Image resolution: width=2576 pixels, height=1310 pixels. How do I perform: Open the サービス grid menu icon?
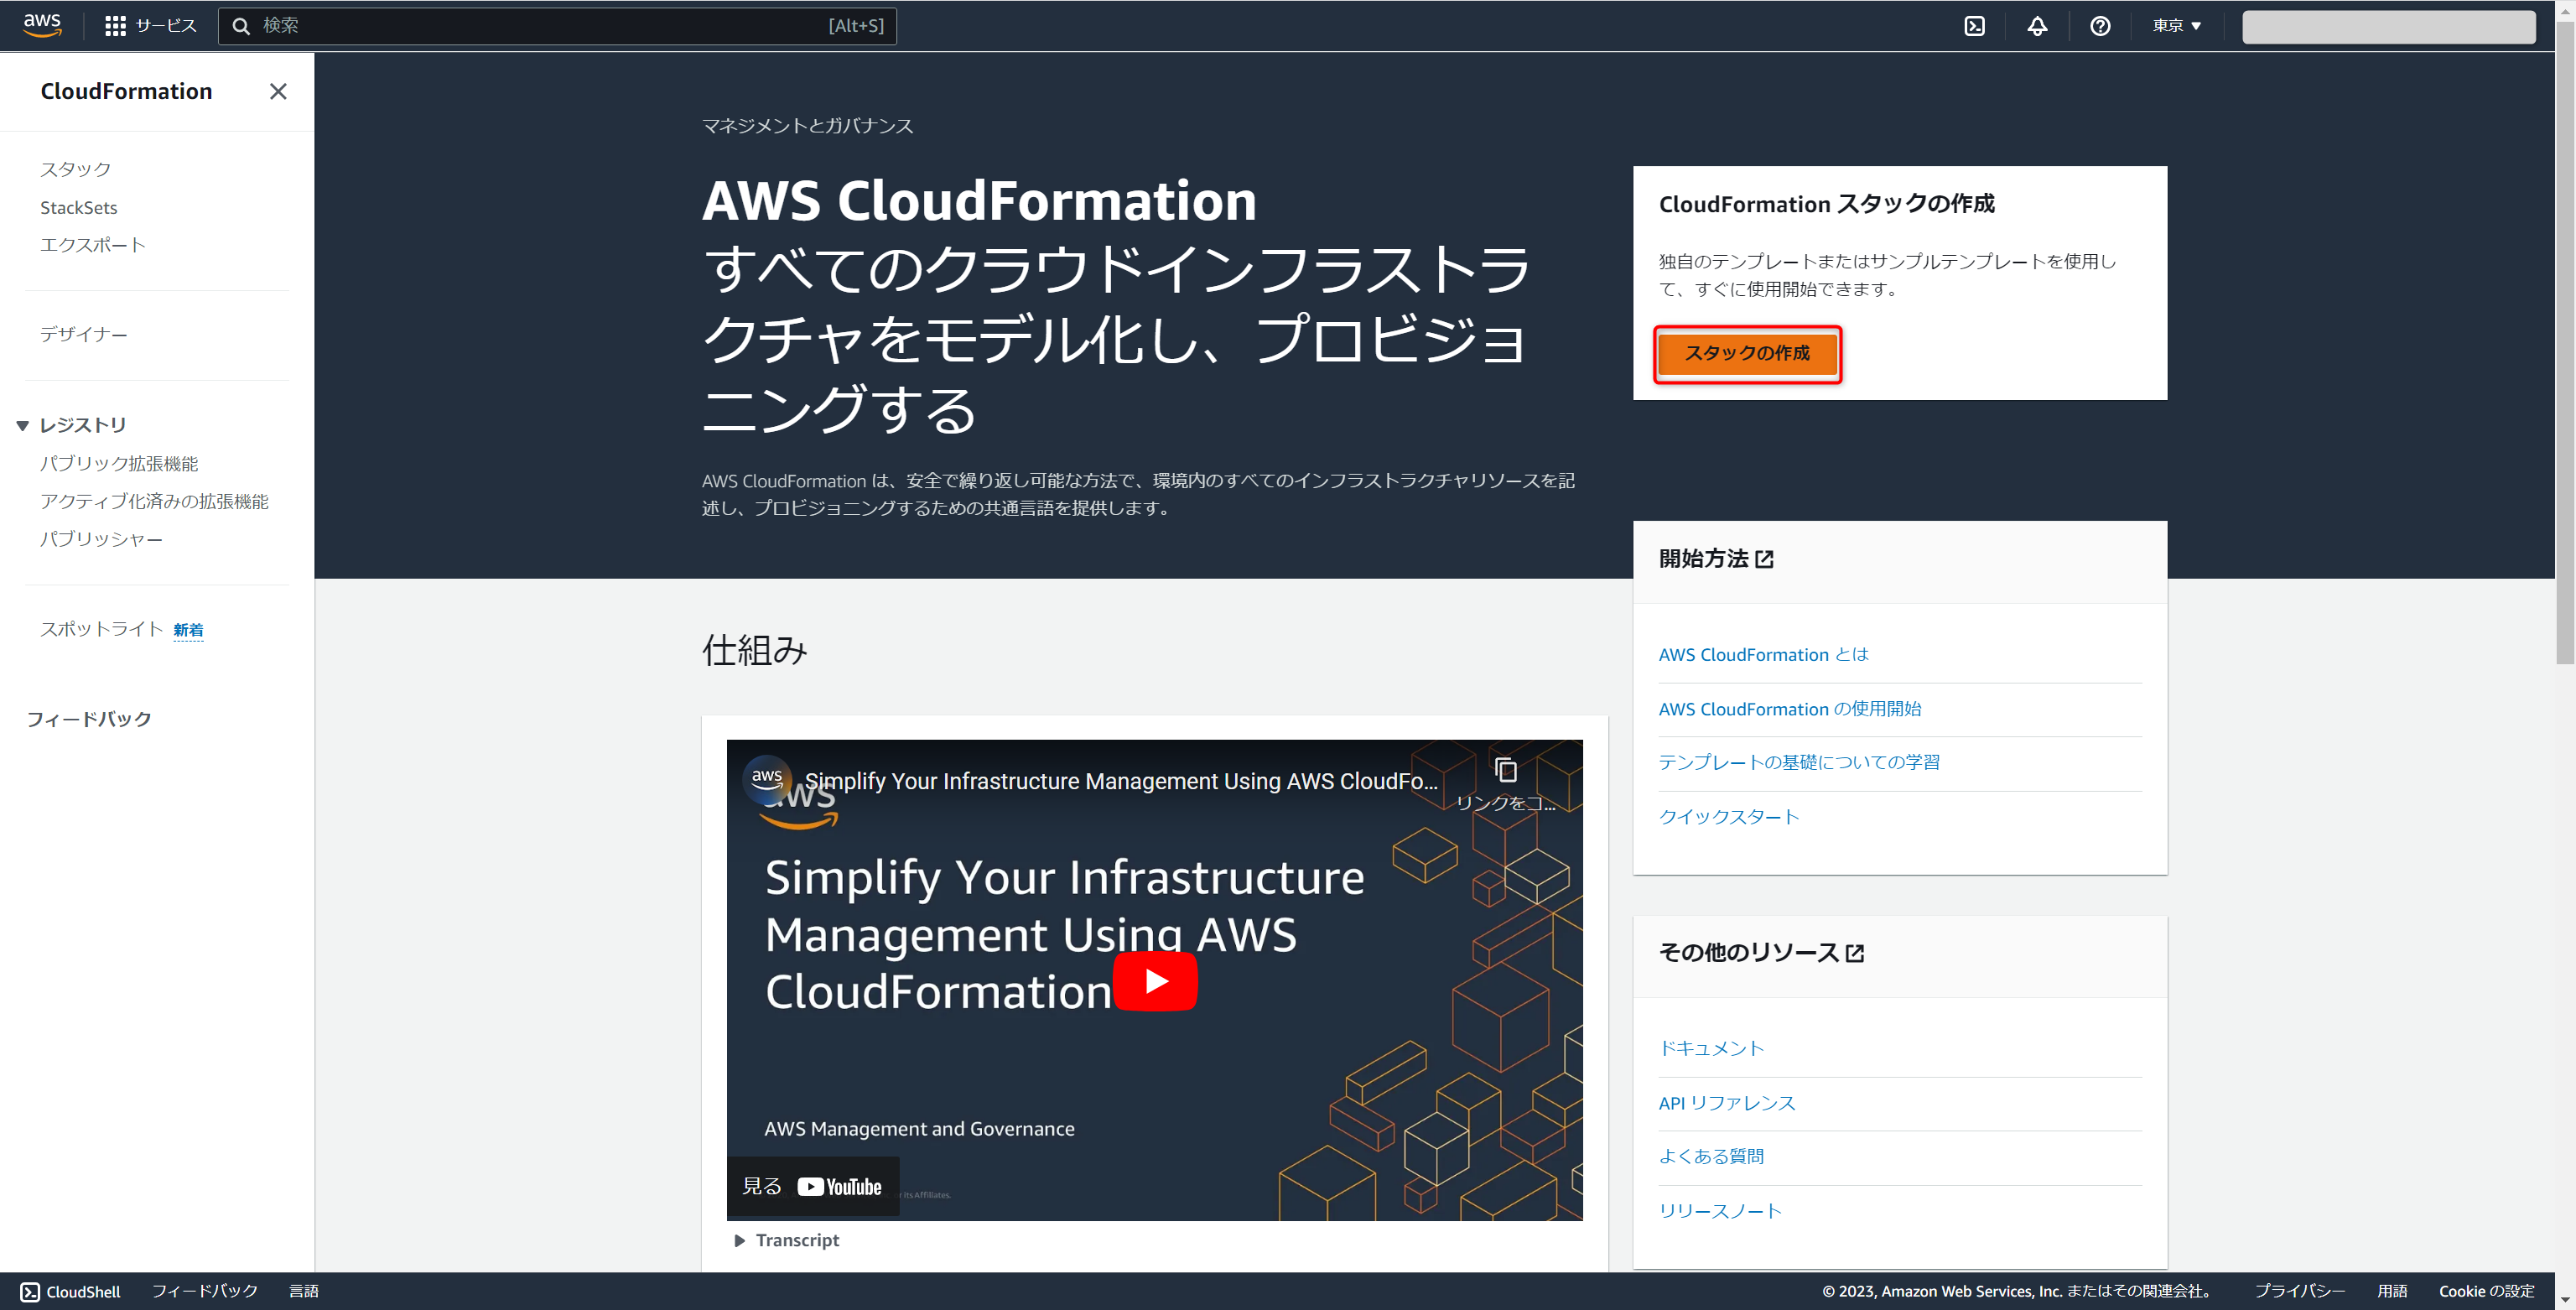point(115,26)
